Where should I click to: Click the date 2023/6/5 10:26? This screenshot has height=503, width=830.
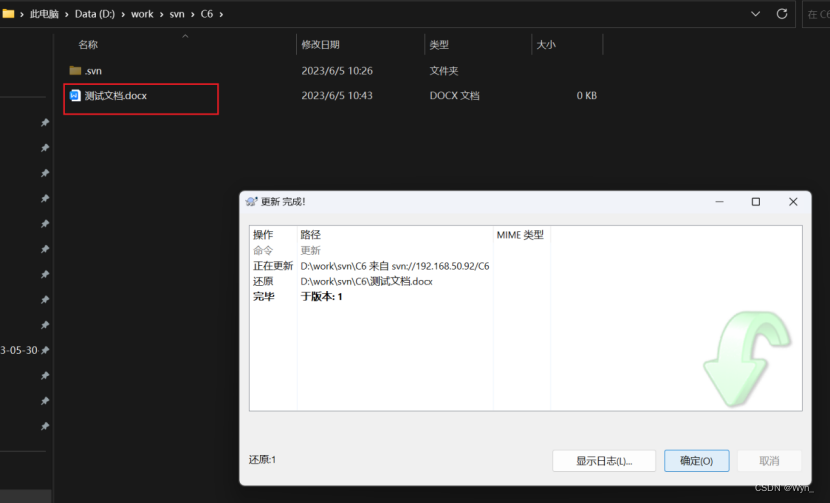coord(337,71)
